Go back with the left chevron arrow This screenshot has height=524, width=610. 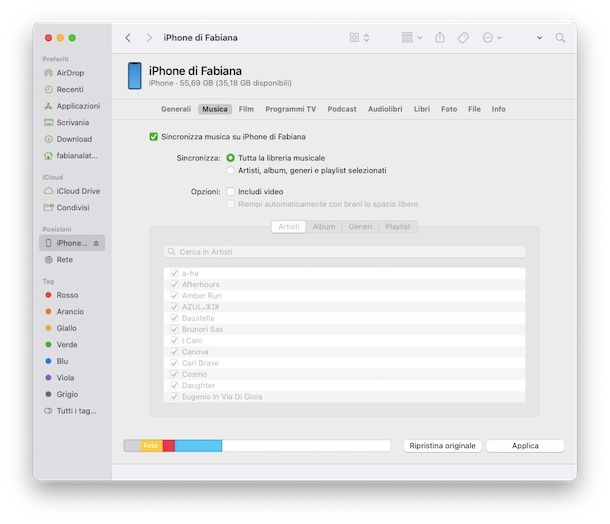tap(128, 38)
